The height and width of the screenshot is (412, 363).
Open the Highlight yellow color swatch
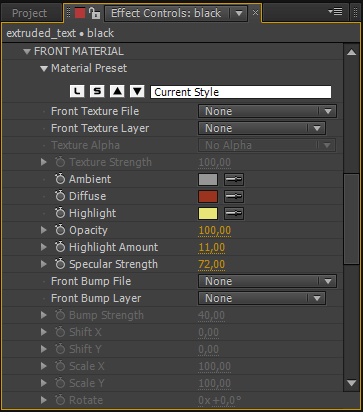pyautogui.click(x=208, y=213)
